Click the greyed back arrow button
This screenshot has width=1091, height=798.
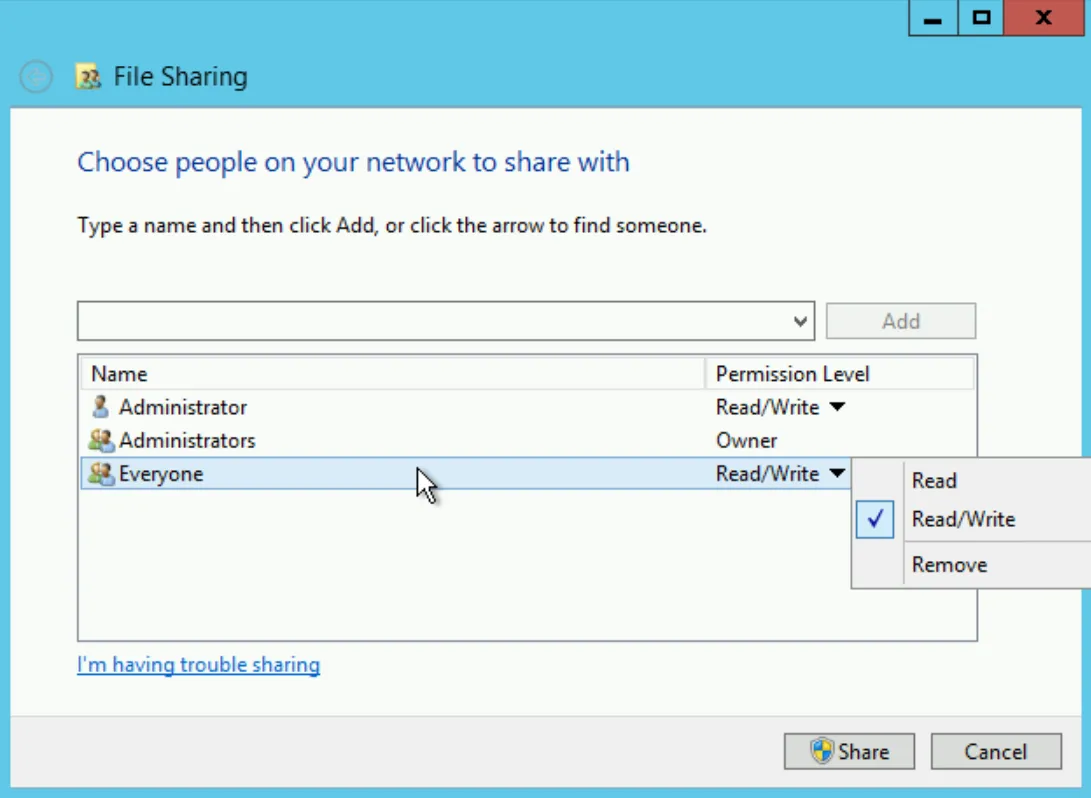click(x=36, y=77)
